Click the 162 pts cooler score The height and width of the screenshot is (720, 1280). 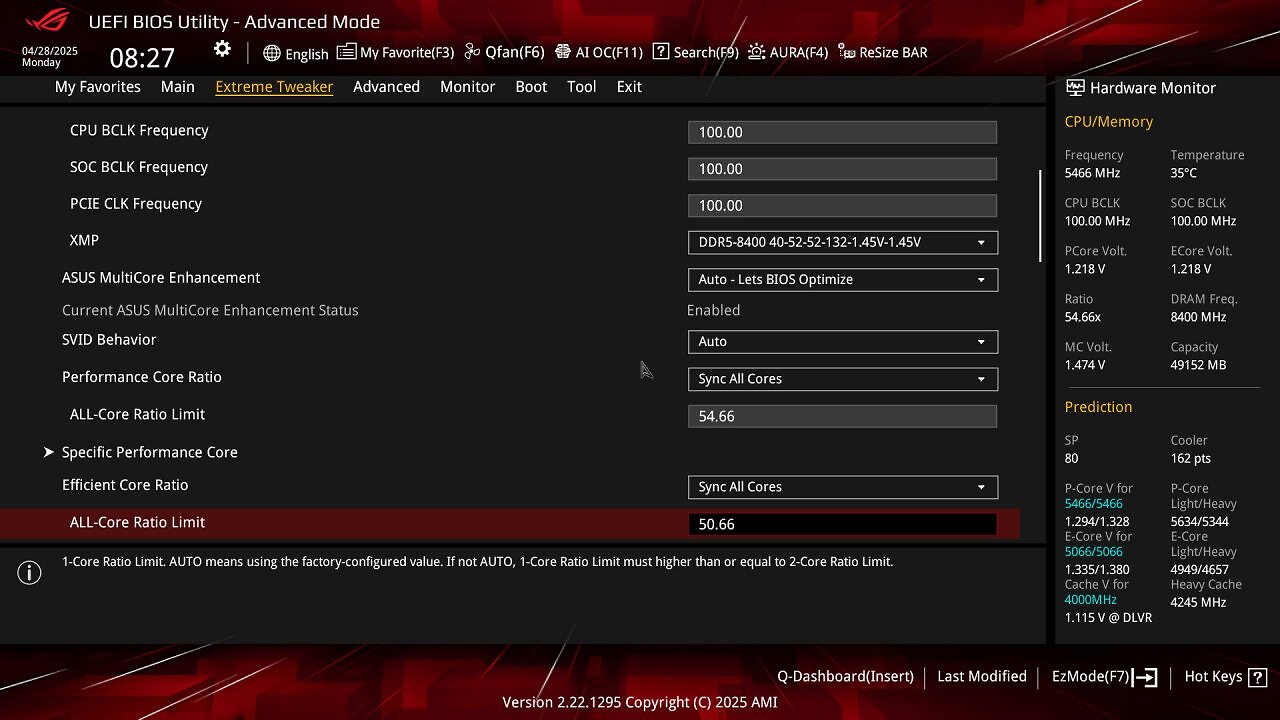1191,458
